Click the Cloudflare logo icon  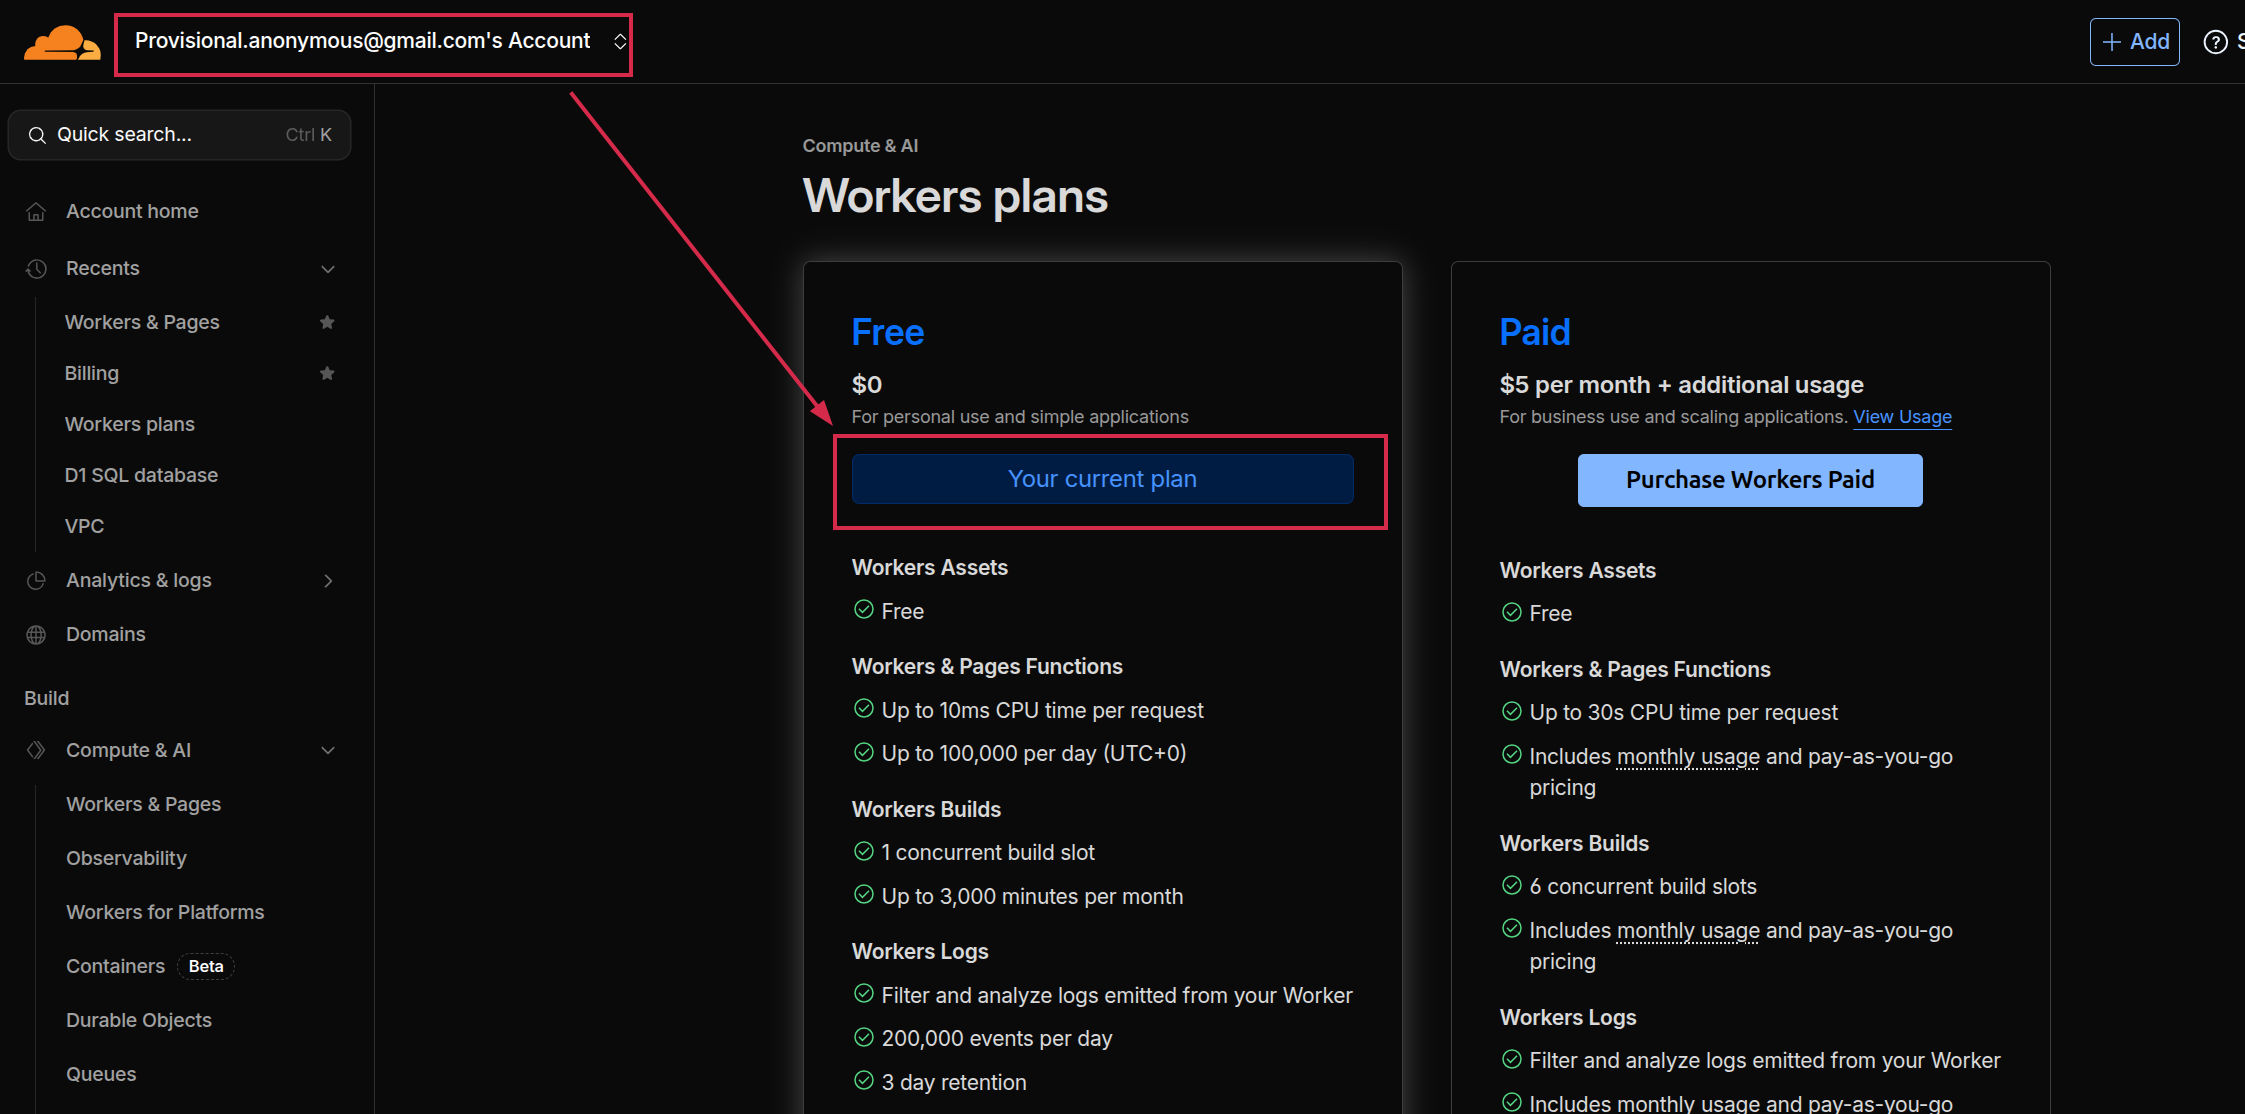(62, 43)
